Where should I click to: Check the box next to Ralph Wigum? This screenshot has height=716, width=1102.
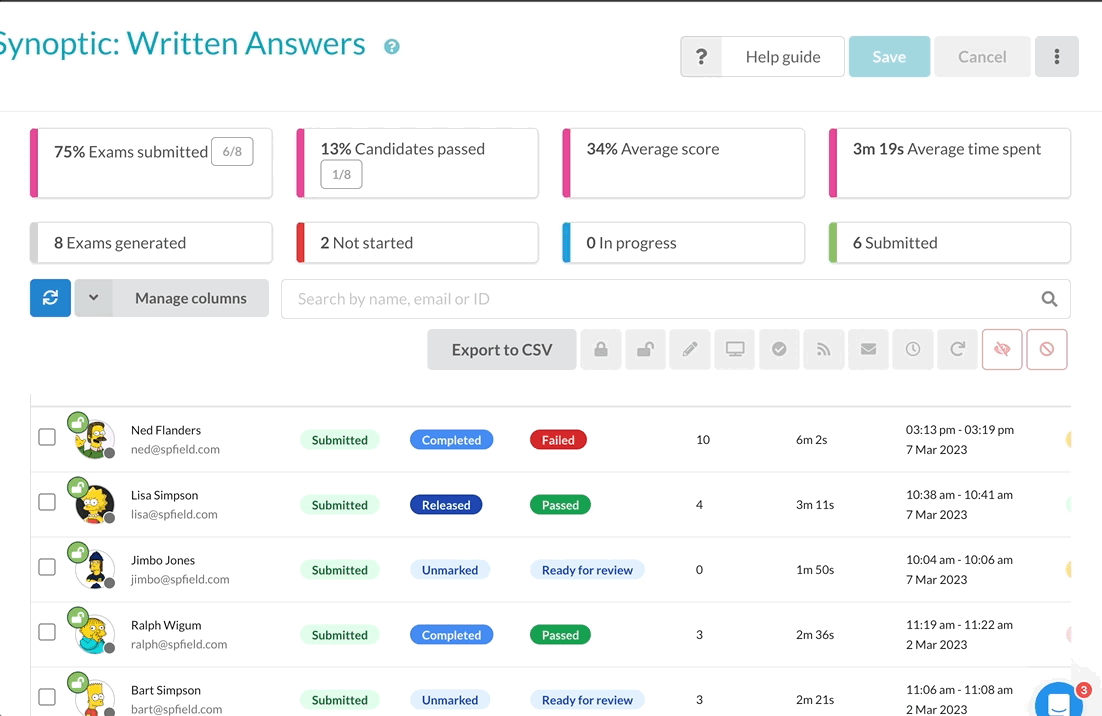pos(47,632)
